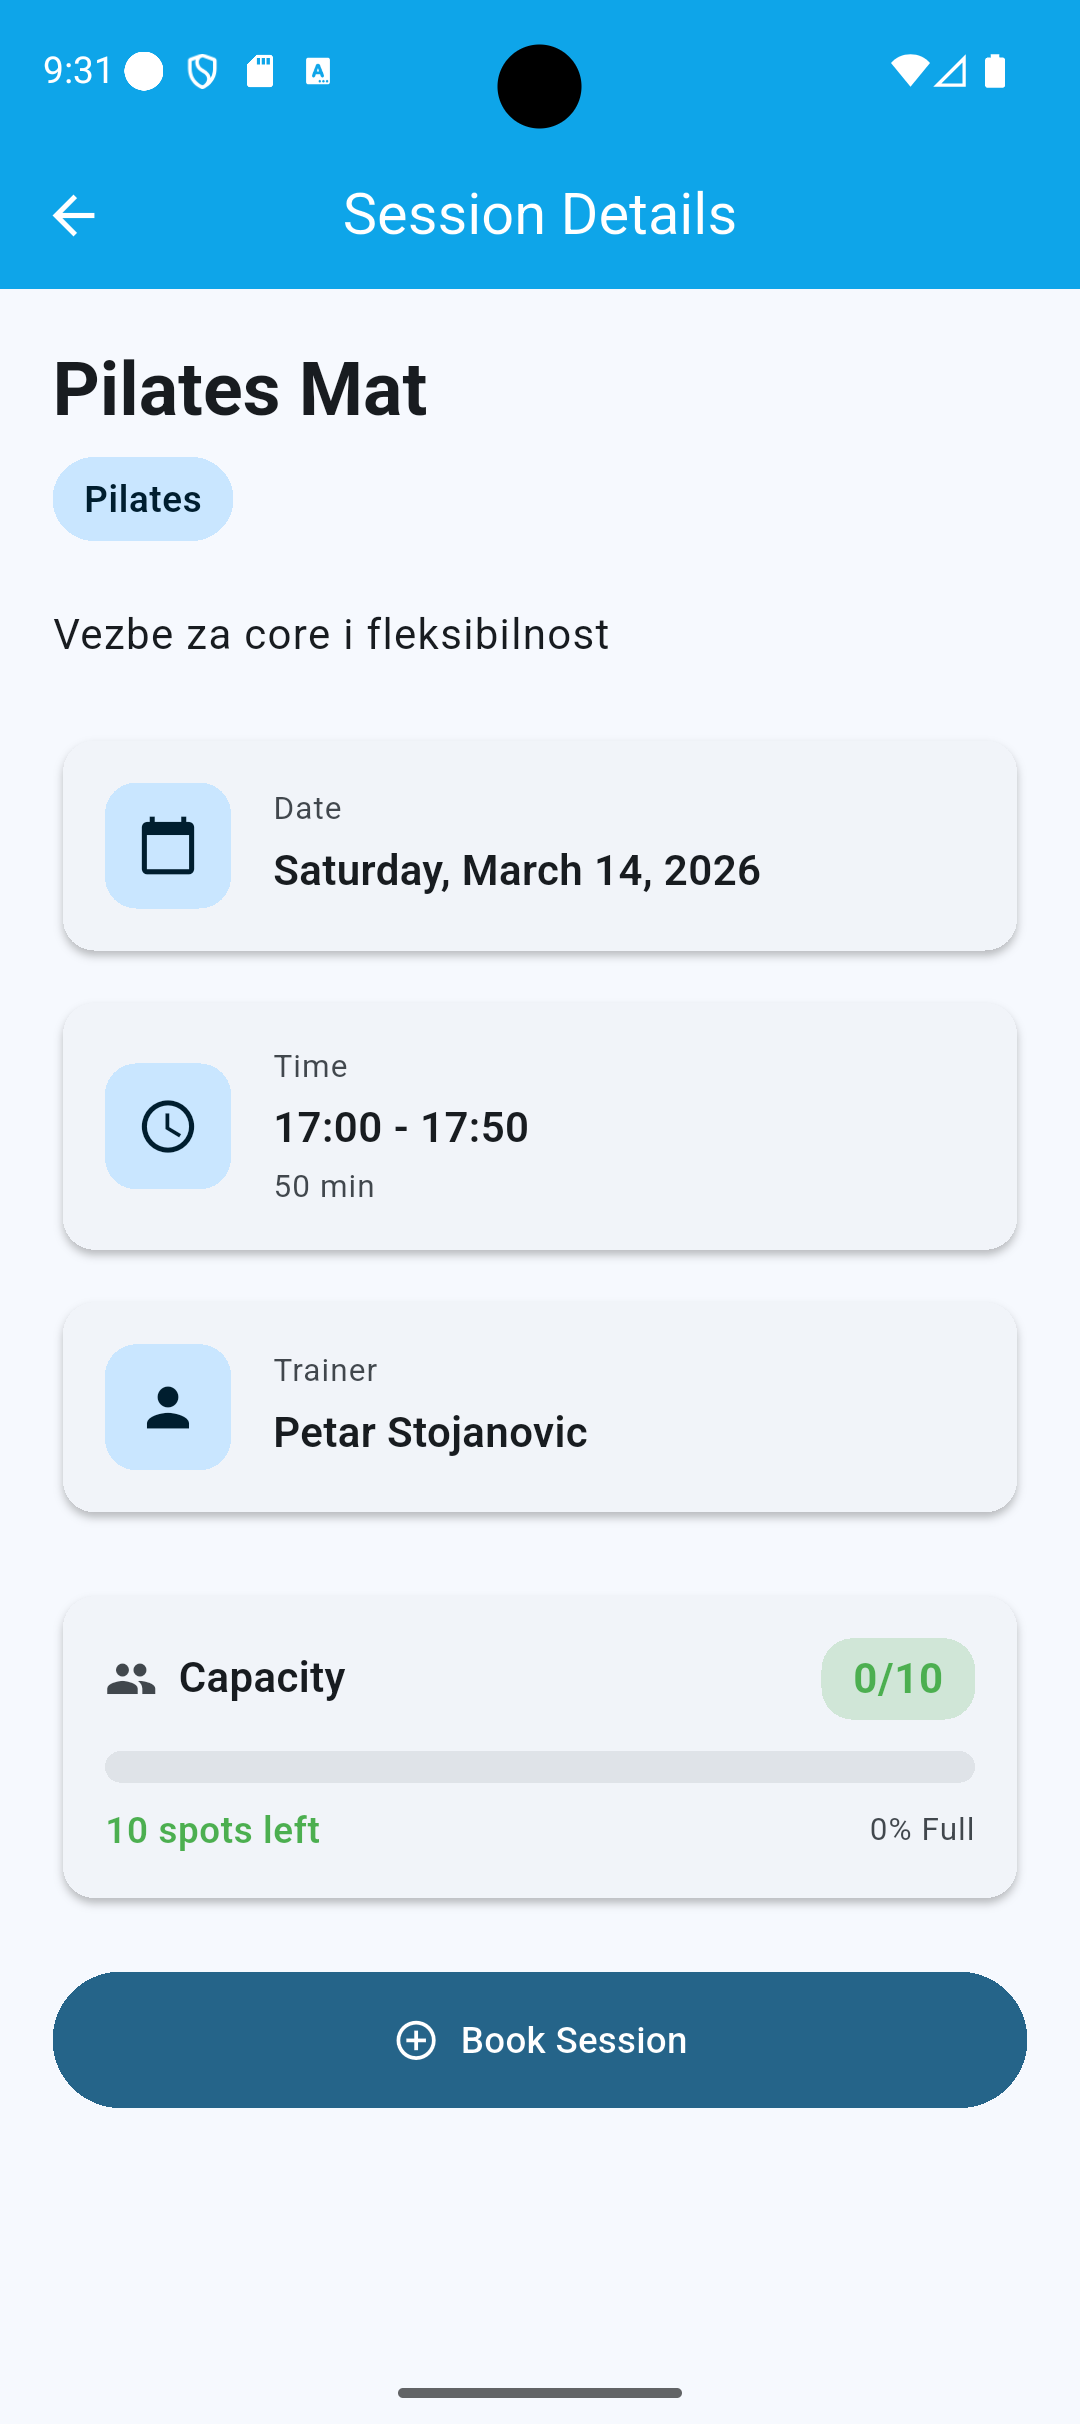Click the Session Details title
Image resolution: width=1080 pixels, height=2424 pixels.
tap(540, 214)
